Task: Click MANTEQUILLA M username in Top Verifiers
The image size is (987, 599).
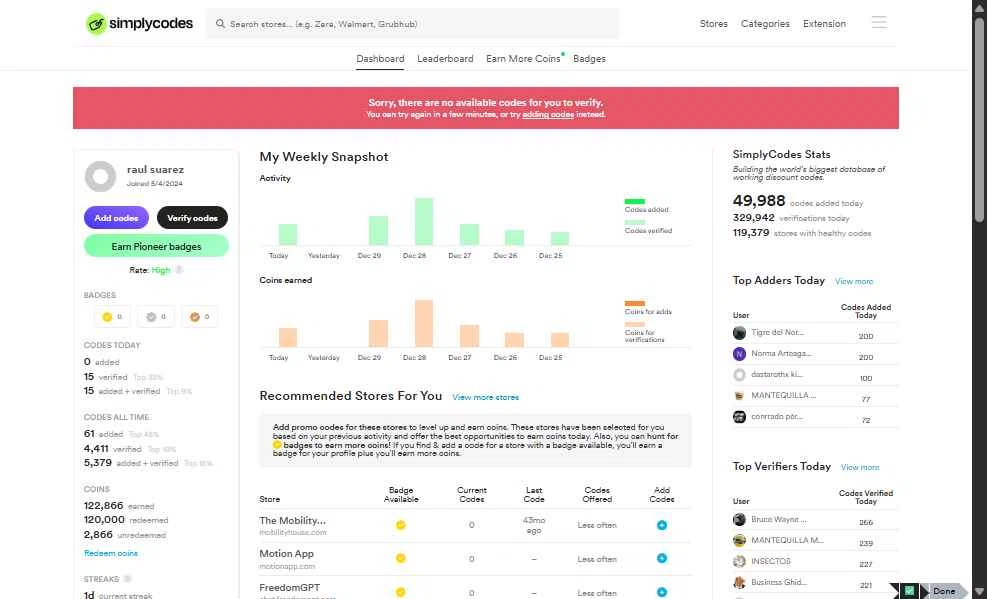Action: (787, 540)
